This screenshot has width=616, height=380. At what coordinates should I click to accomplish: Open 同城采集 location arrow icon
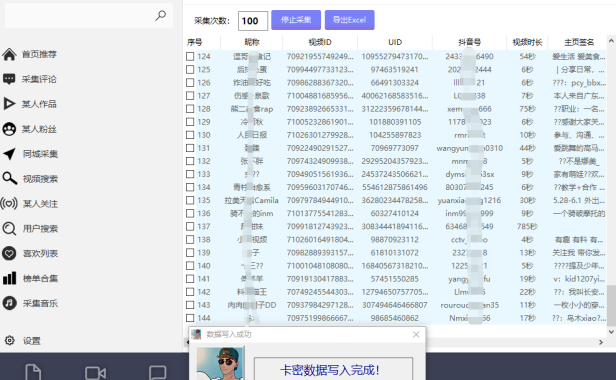(x=9, y=154)
